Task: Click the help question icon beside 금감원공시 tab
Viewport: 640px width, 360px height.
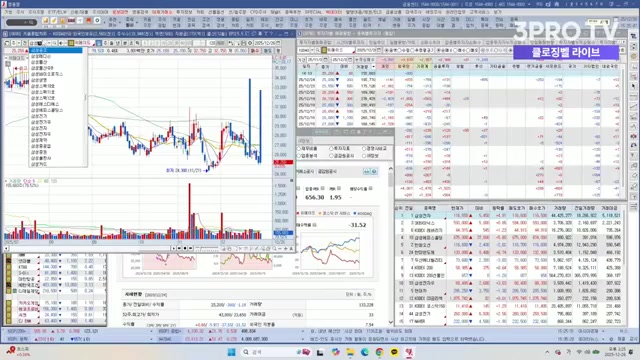Action: 374,171
